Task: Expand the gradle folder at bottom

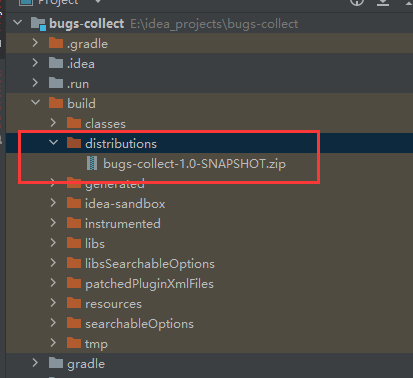Action: [35, 363]
